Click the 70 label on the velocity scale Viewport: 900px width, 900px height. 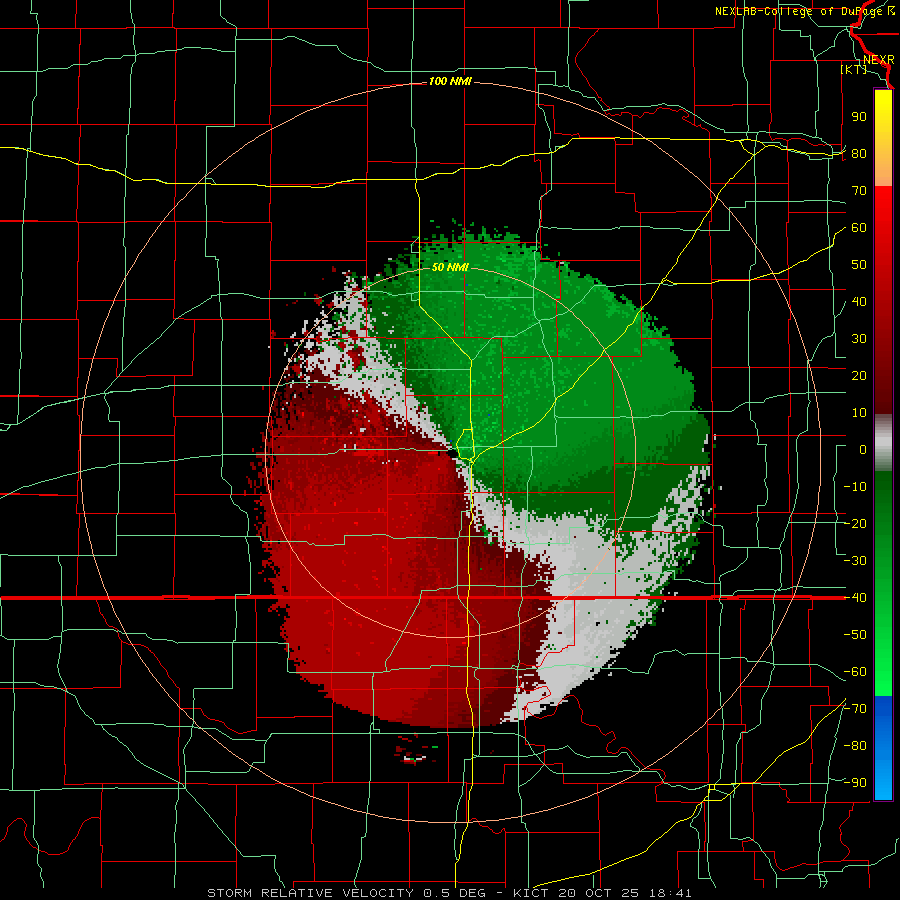coord(859,191)
